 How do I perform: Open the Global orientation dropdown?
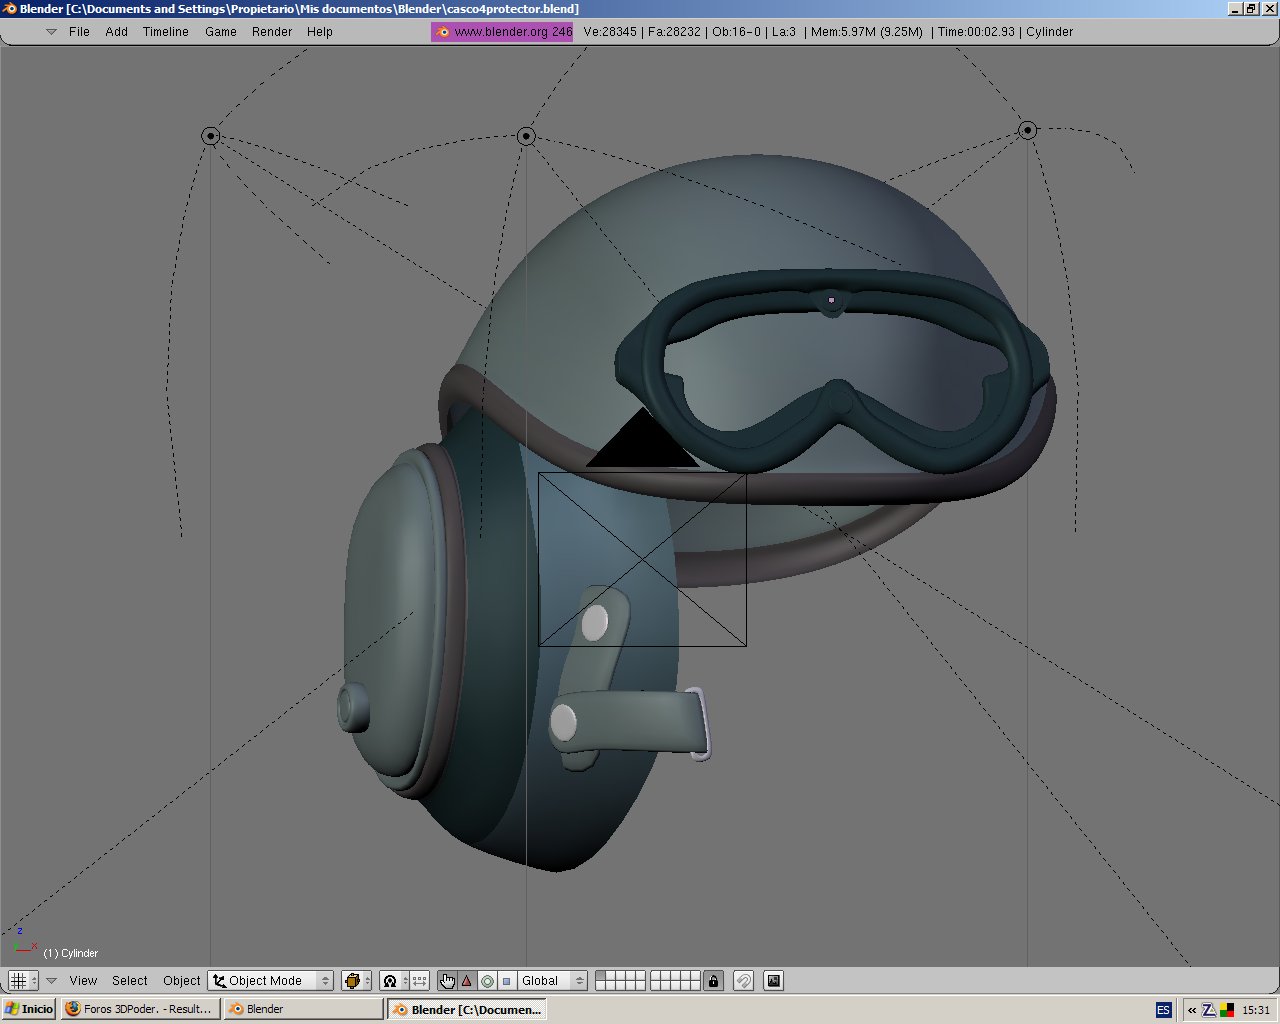[x=552, y=981]
